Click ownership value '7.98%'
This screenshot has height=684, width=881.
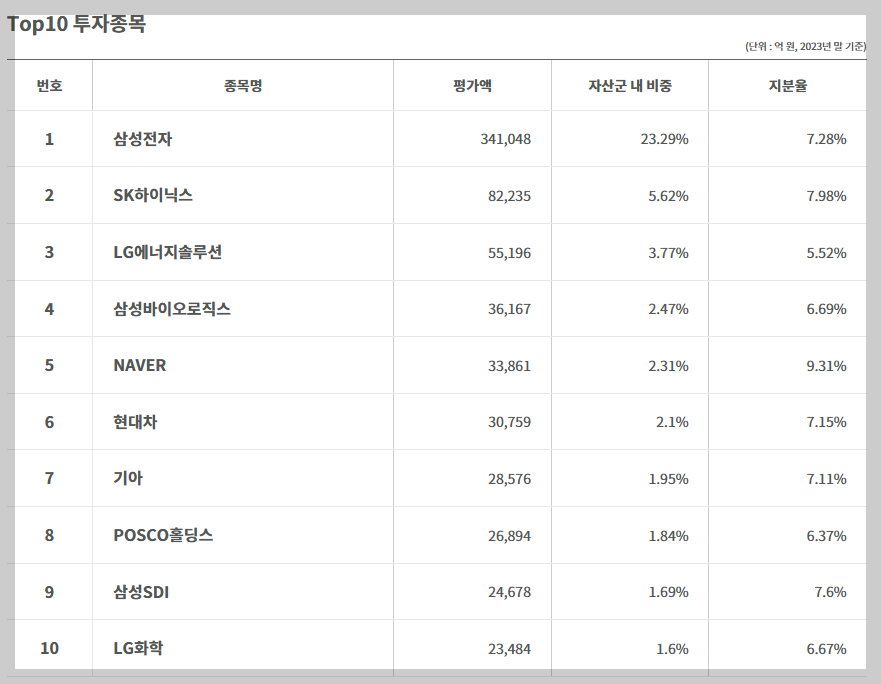[826, 196]
